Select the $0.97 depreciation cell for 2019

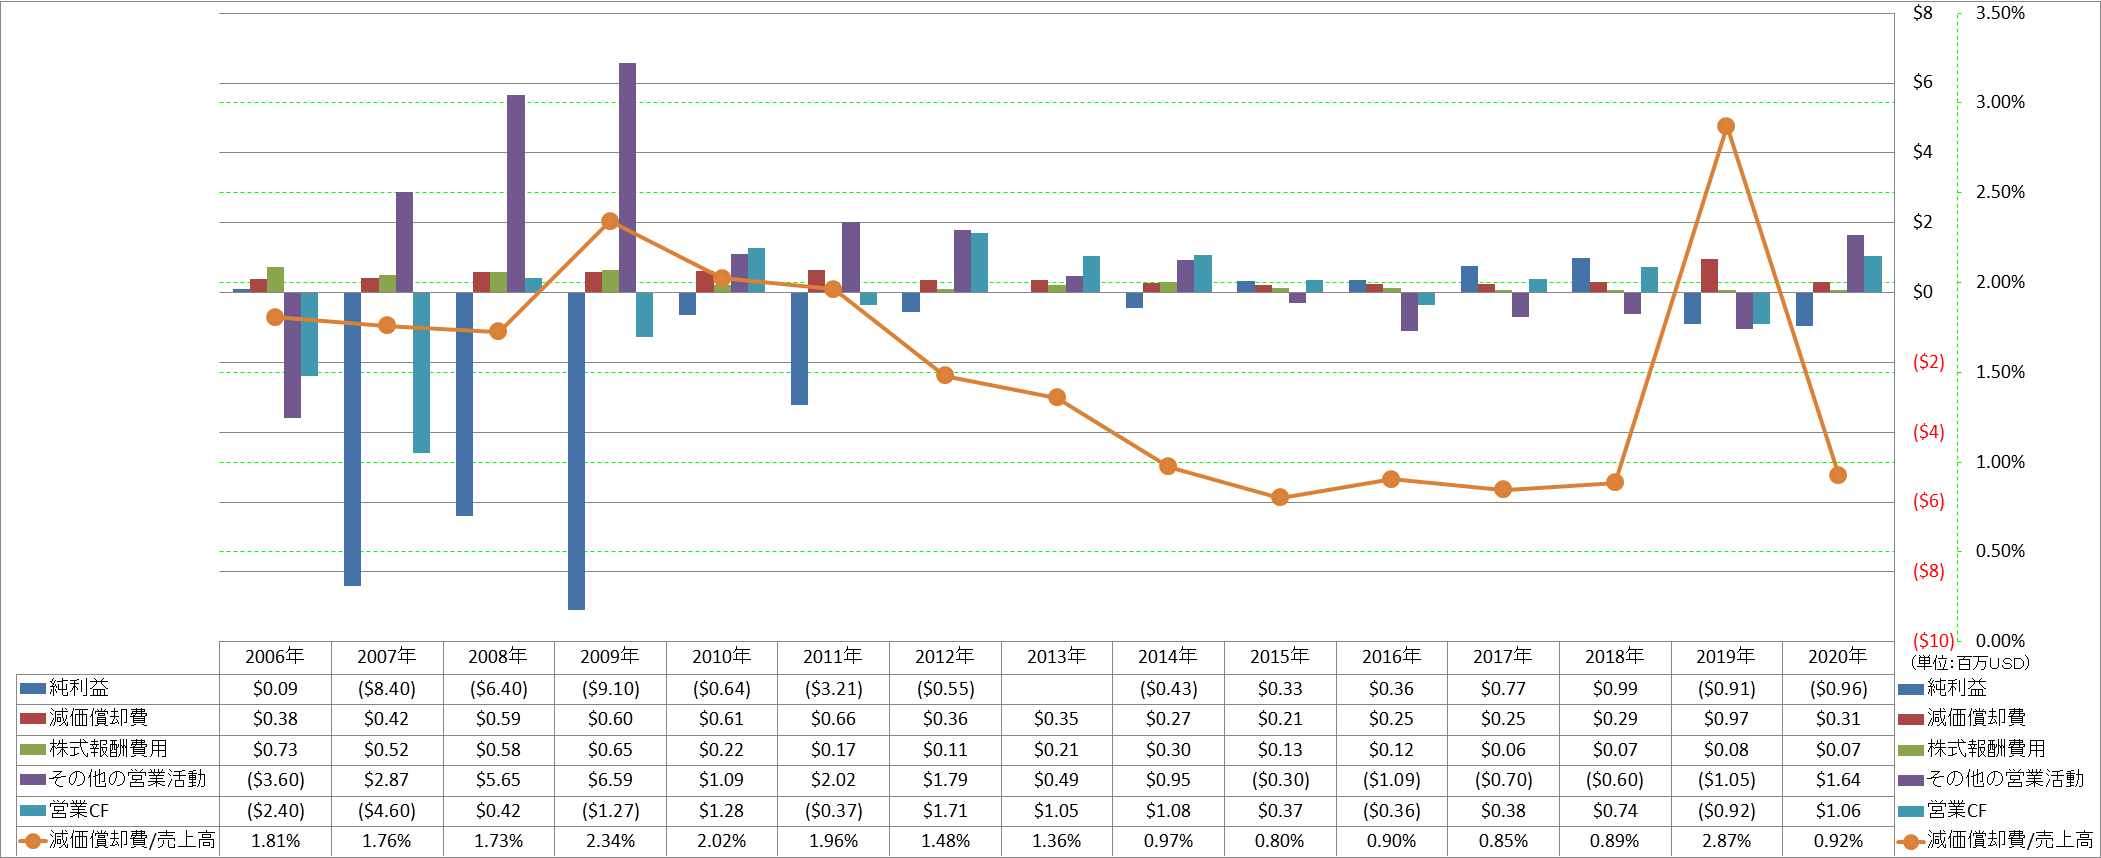pos(1725,719)
